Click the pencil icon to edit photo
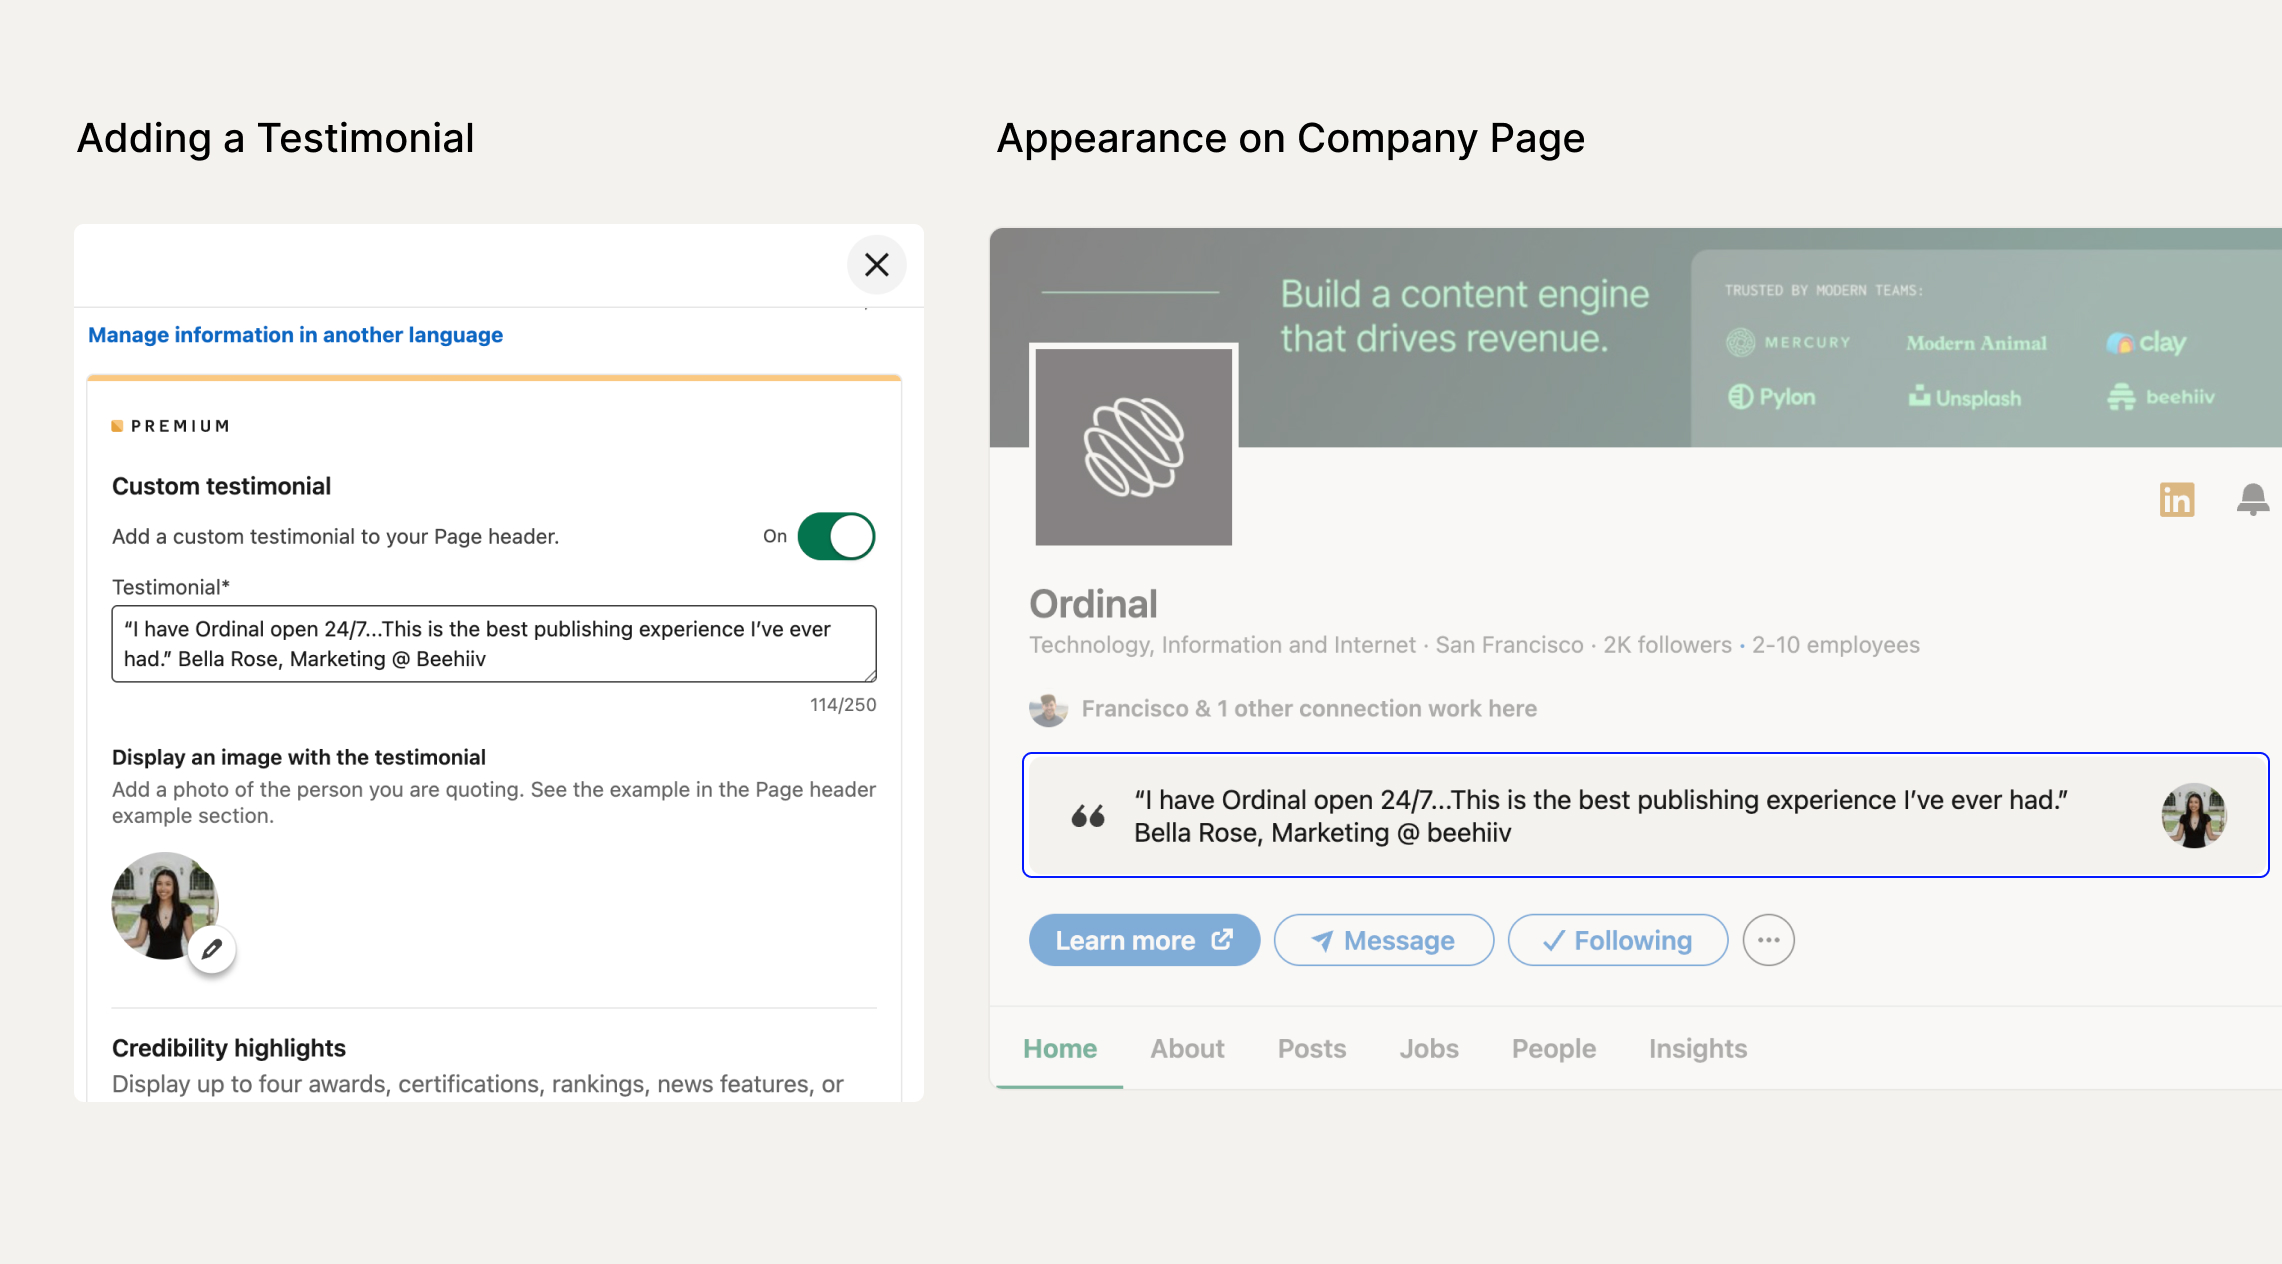Viewport: 2282px width, 1264px height. 213,948
